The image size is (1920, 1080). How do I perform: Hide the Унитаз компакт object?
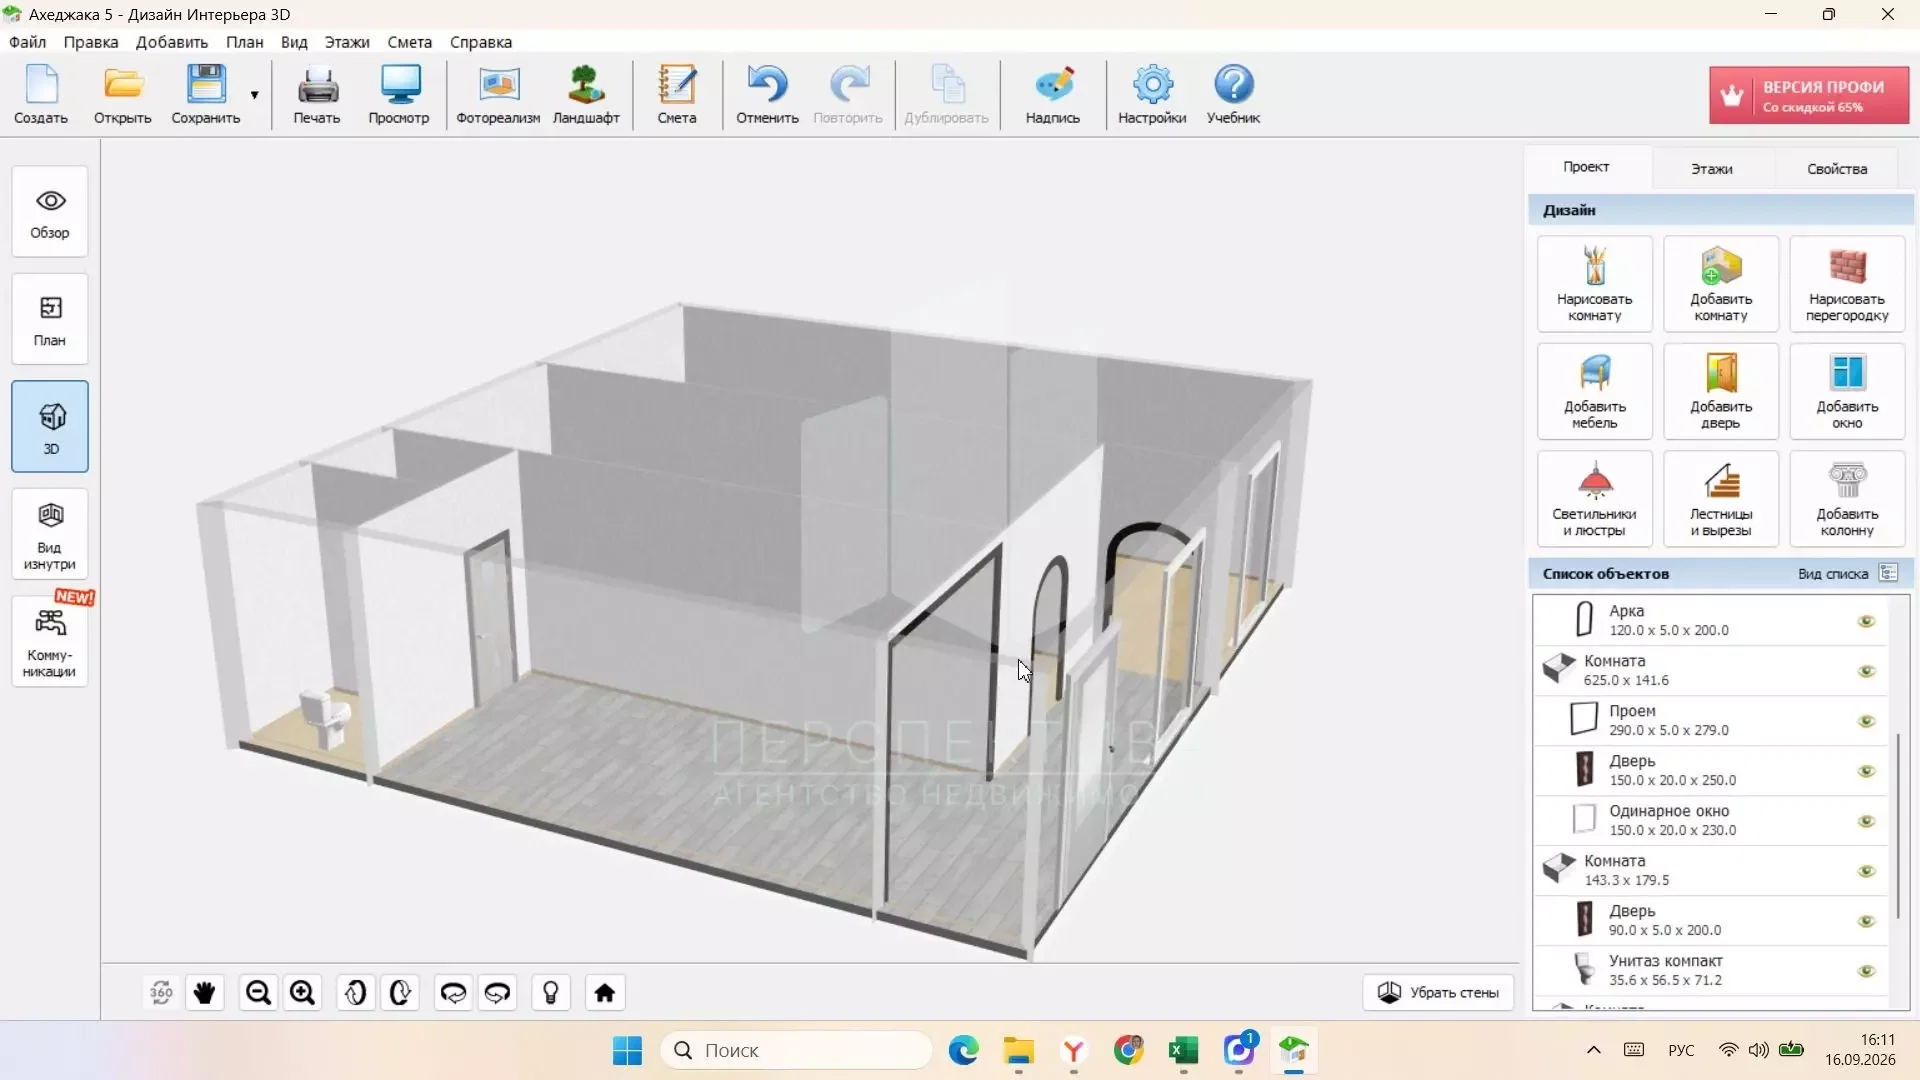coord(1866,971)
